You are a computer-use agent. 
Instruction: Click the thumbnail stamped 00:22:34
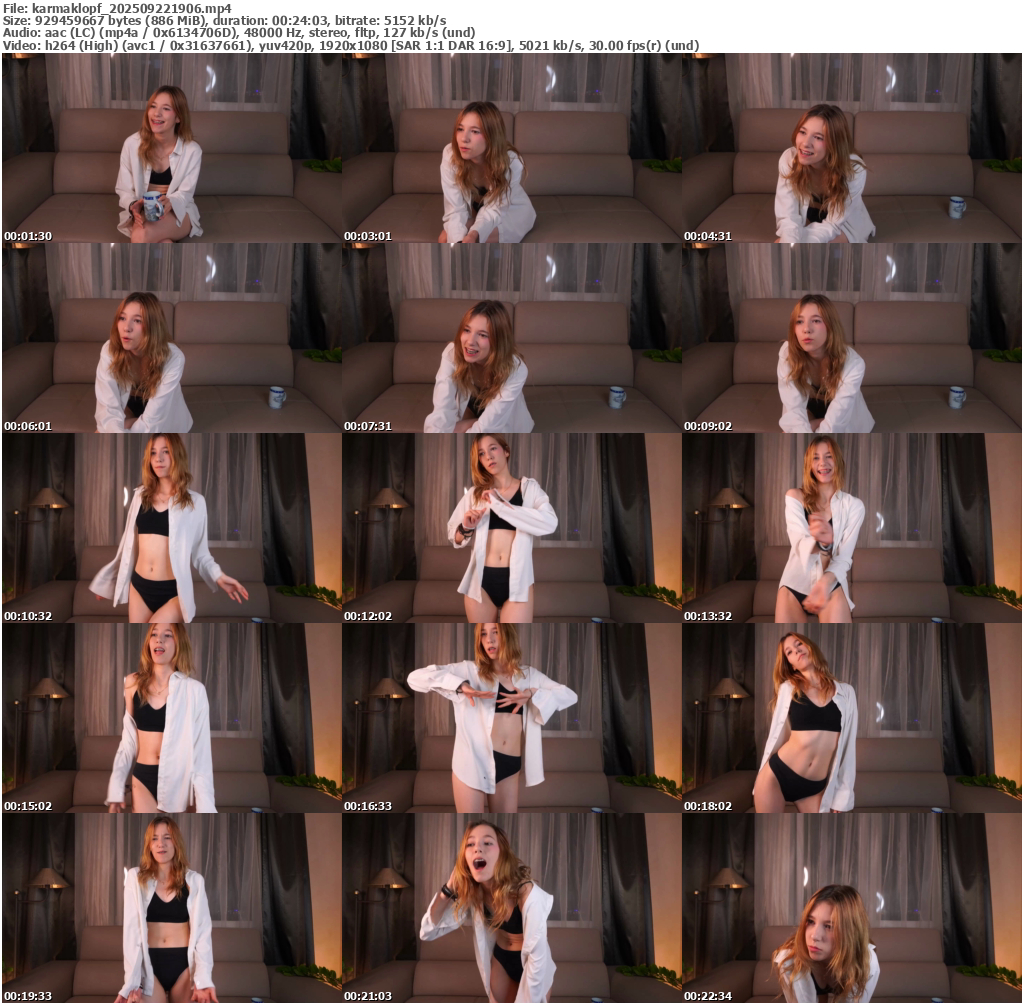[x=852, y=908]
